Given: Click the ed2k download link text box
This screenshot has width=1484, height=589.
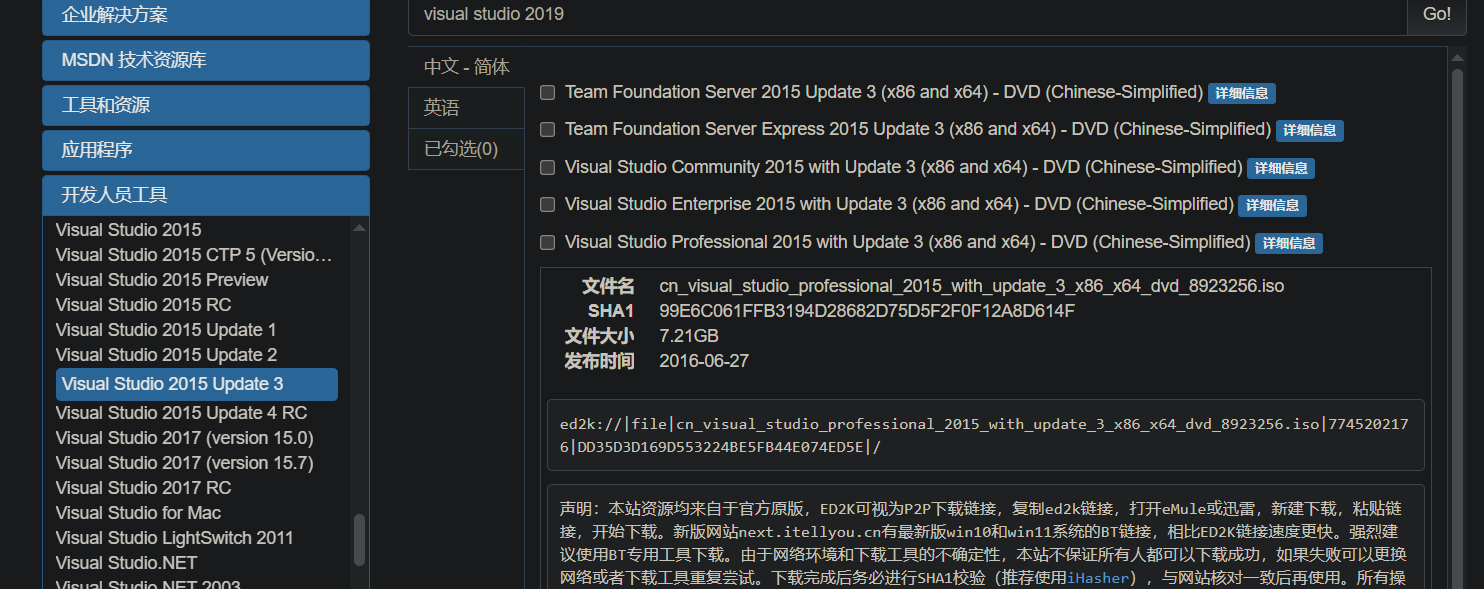Looking at the screenshot, I should point(985,435).
